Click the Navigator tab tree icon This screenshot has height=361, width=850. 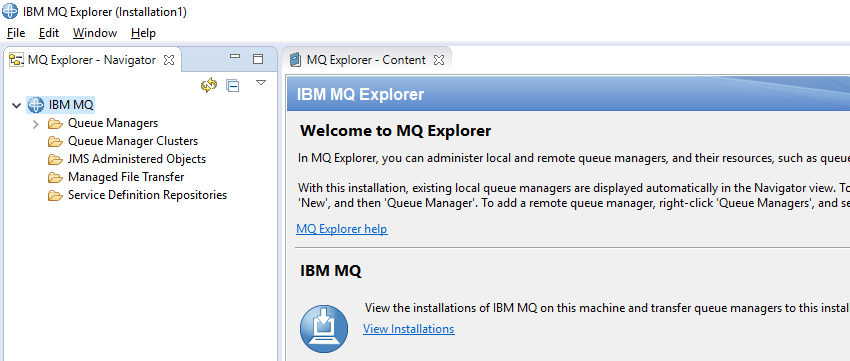(16, 60)
